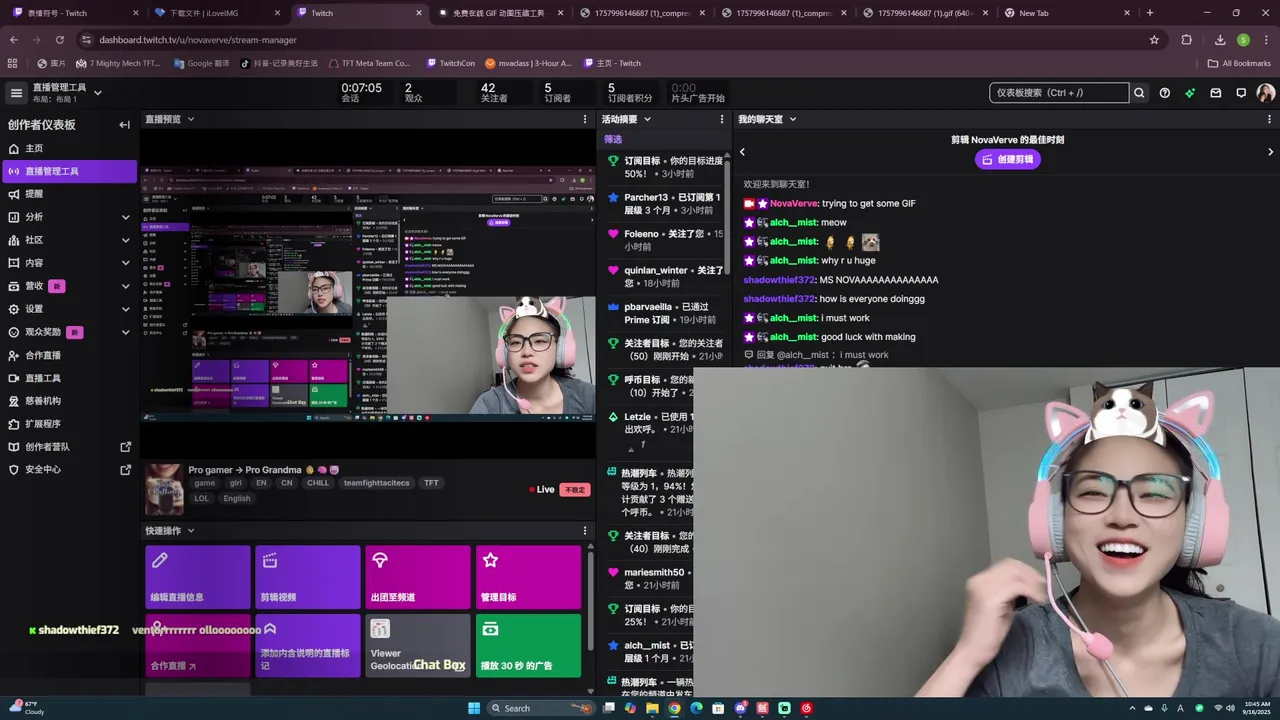Click the 不稳定 stream status badge
This screenshot has height=720, width=1280.
[x=575, y=490]
